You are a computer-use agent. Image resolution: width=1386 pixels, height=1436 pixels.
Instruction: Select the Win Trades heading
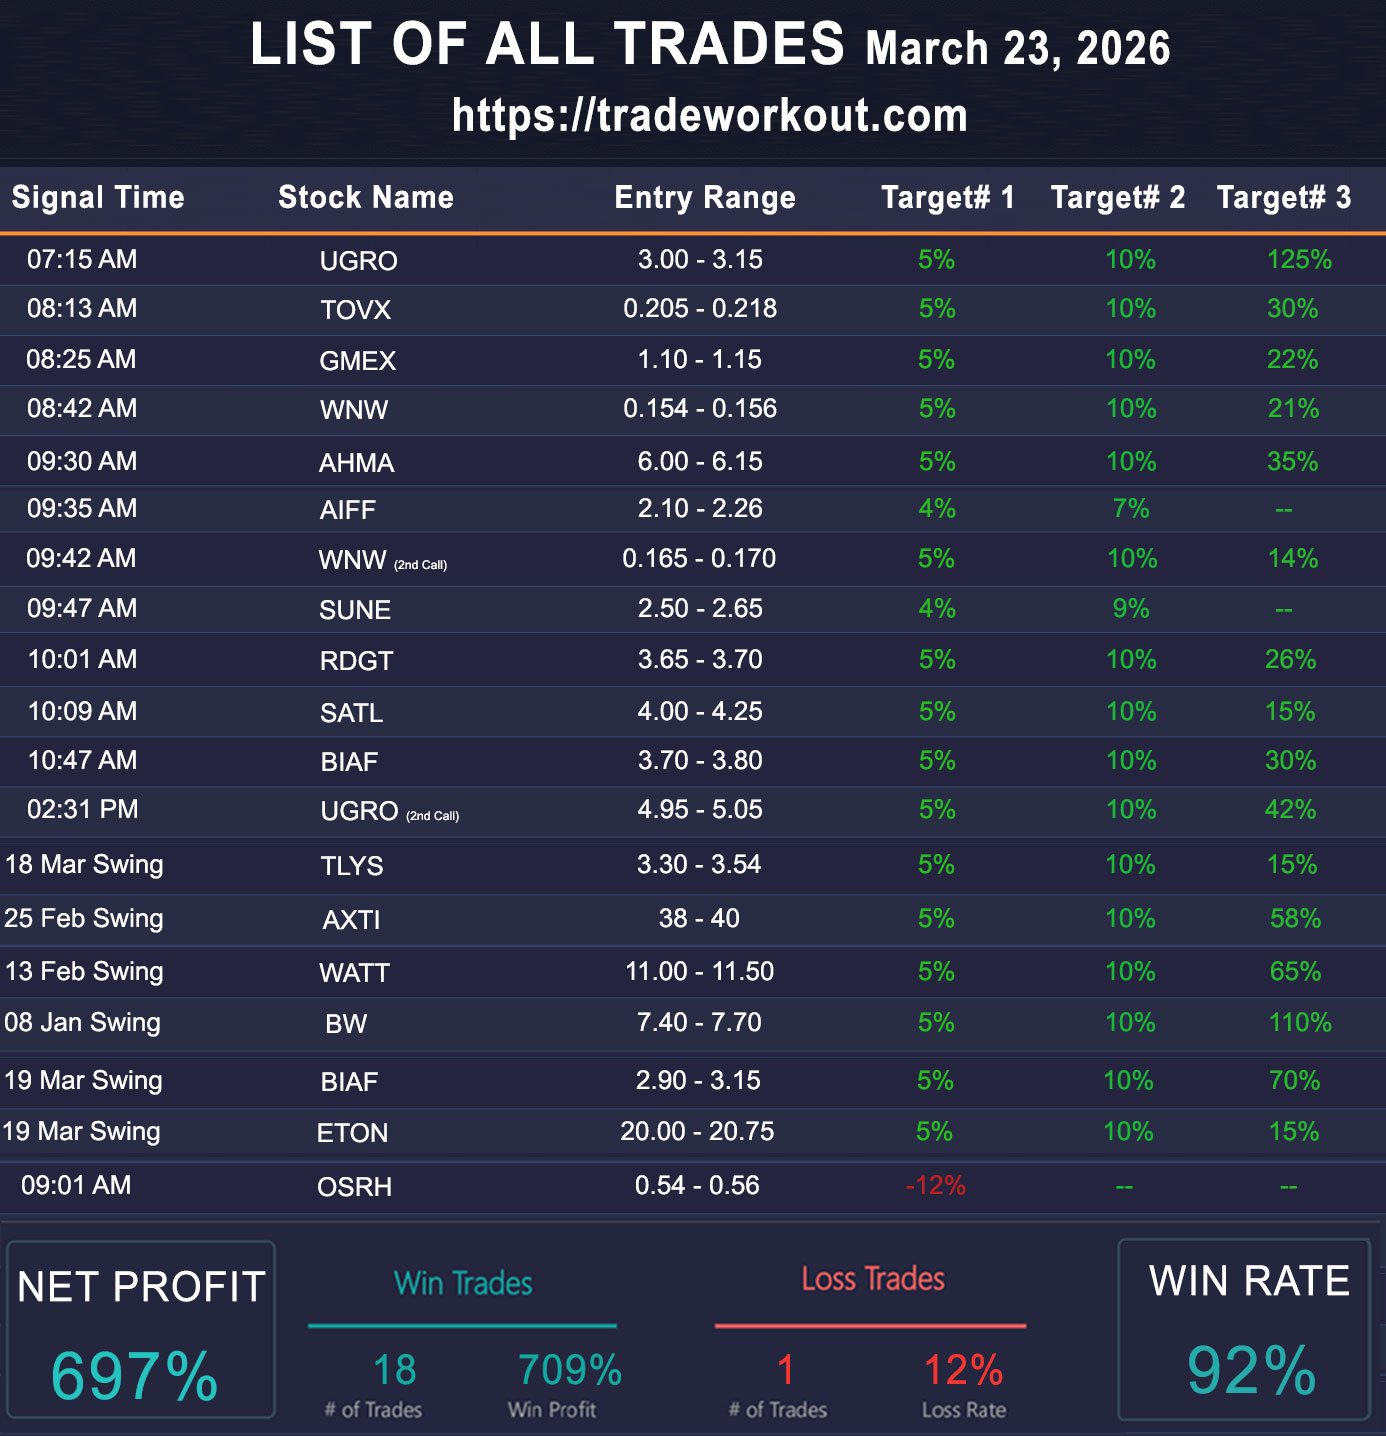click(463, 1283)
